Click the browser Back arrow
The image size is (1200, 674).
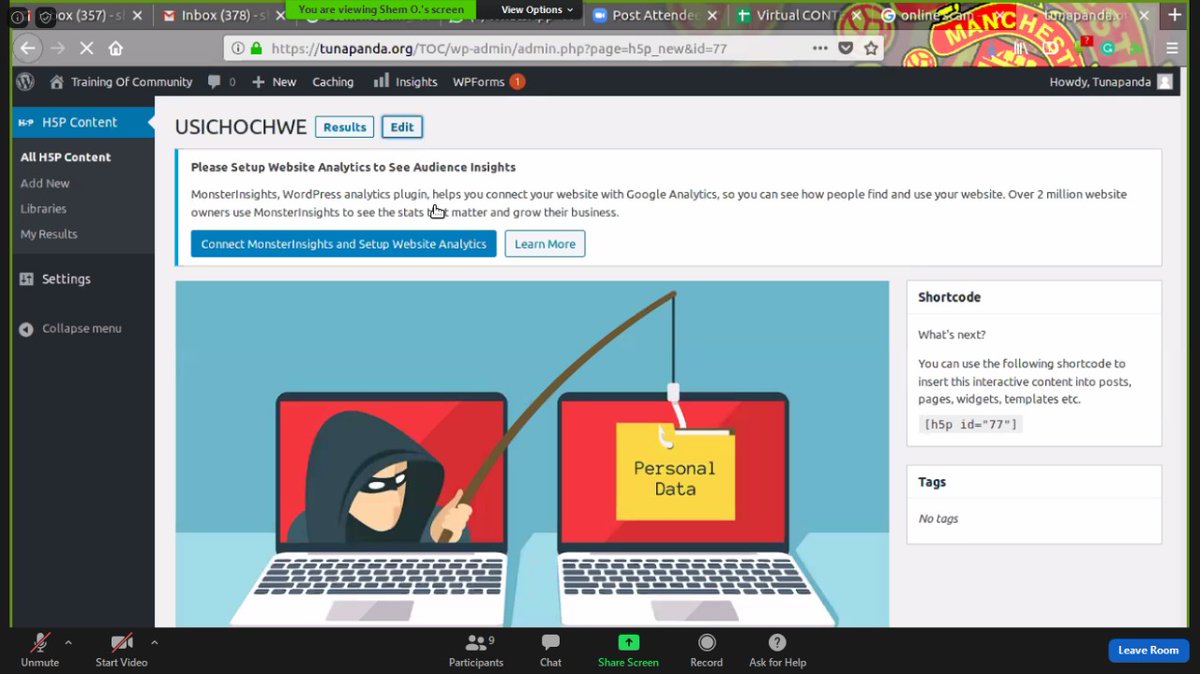(x=28, y=48)
